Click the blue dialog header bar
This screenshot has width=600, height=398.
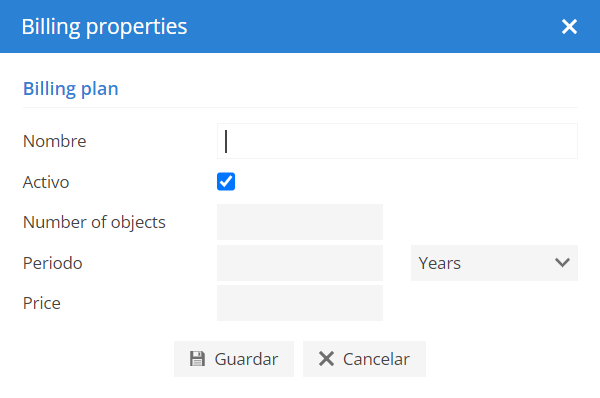(x=300, y=26)
